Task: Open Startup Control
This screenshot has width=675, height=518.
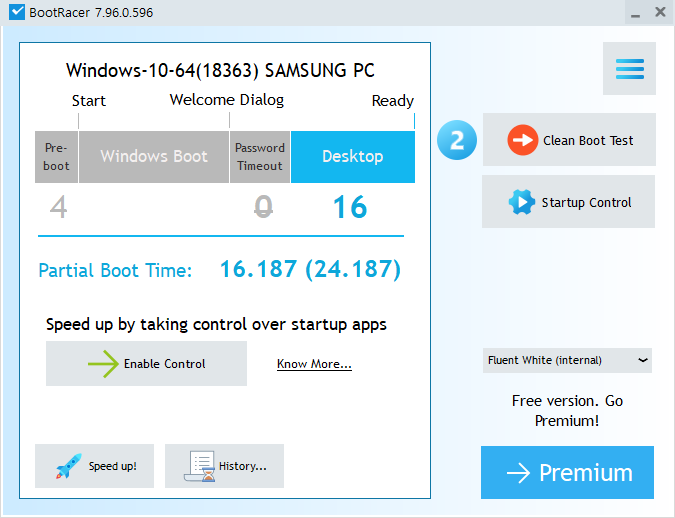Action: tap(568, 202)
